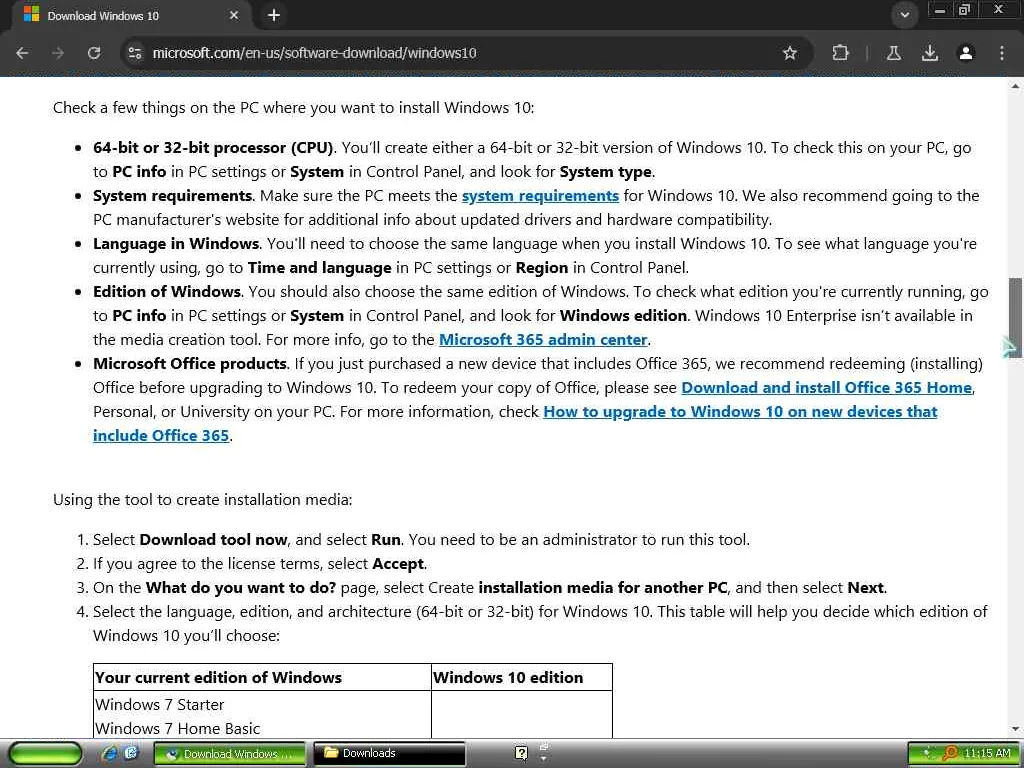Click the green Start button on taskbar
This screenshot has height=768, width=1024.
click(x=46, y=754)
